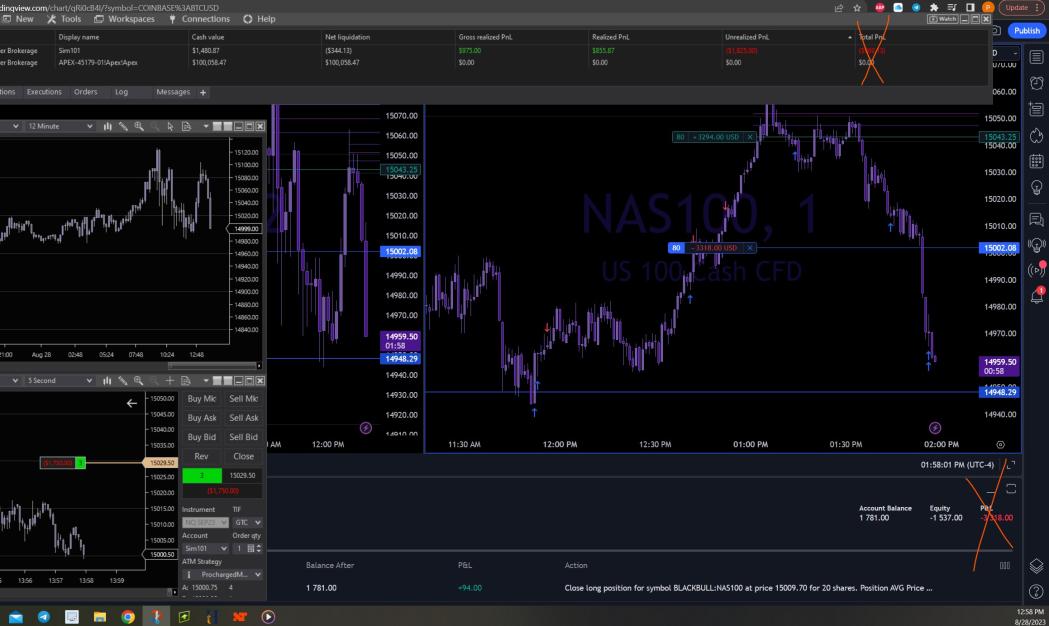Open the Chats speech bubble icon
The height and width of the screenshot is (626, 1049).
pyautogui.click(x=1035, y=217)
